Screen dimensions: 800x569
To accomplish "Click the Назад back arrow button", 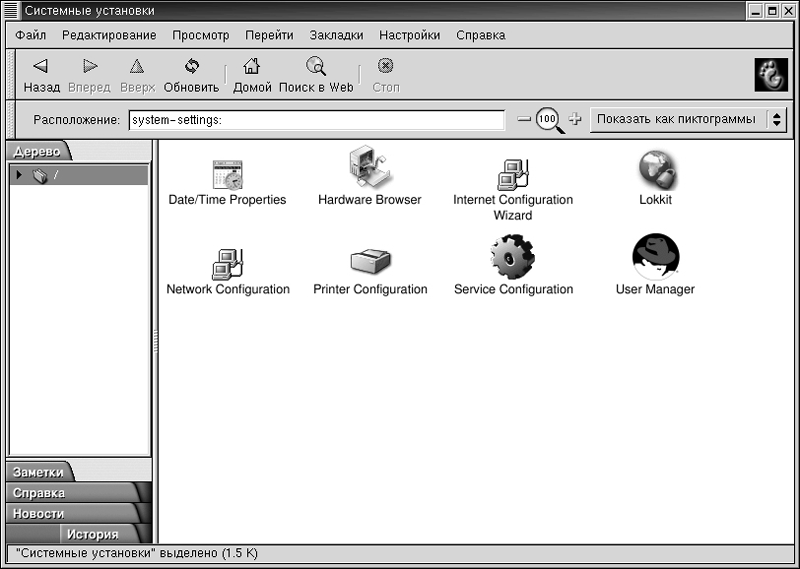I will coord(42,75).
